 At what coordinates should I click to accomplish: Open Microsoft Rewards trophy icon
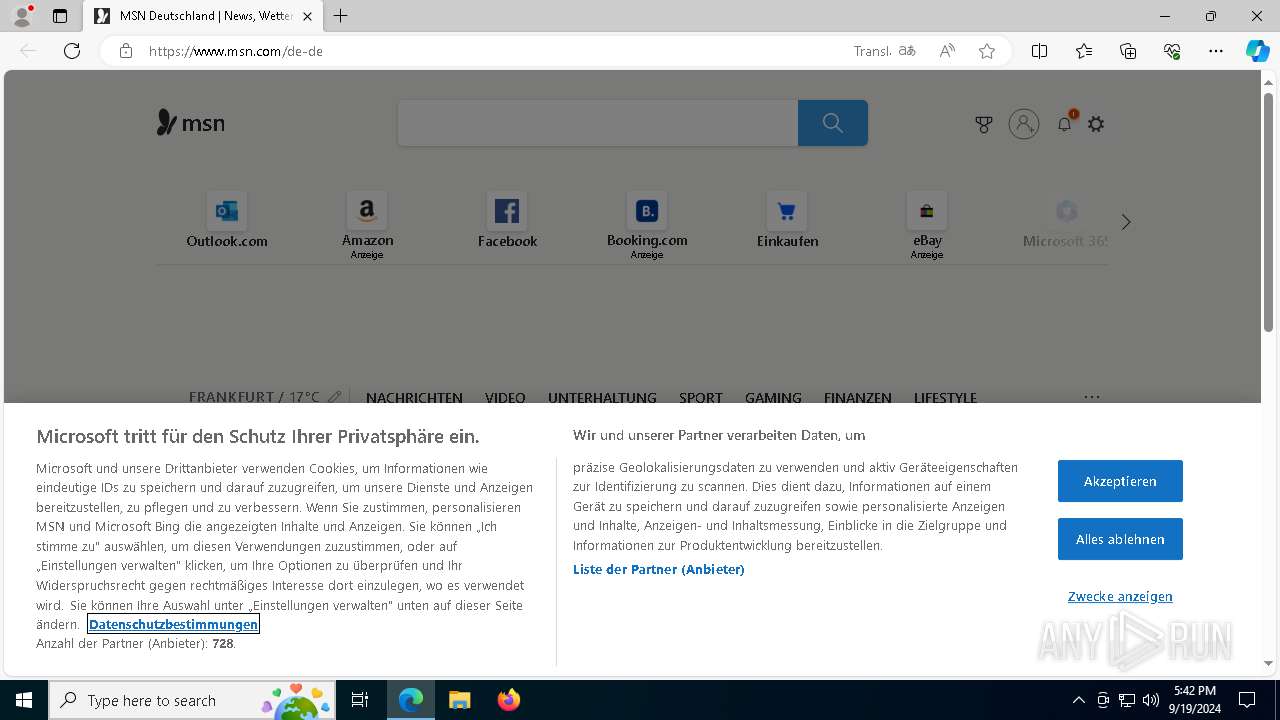(984, 124)
